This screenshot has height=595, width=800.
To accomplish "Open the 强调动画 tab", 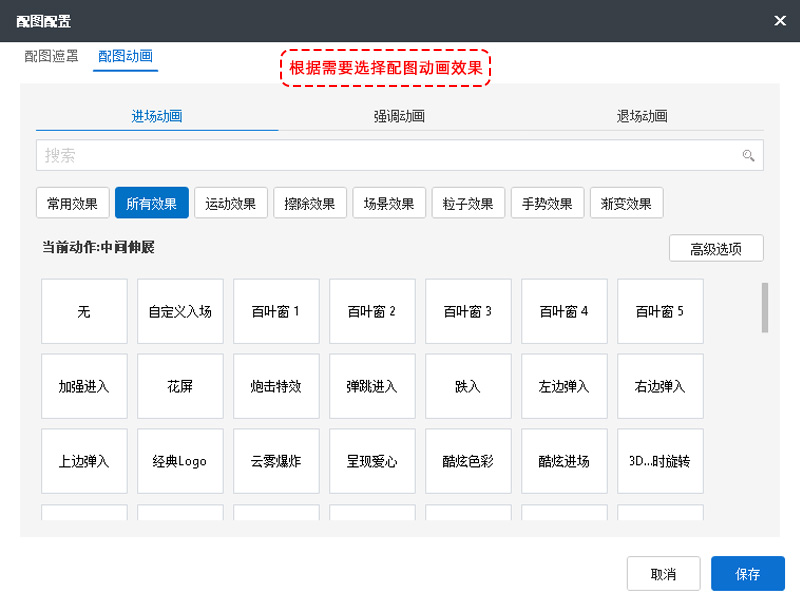I will point(399,116).
